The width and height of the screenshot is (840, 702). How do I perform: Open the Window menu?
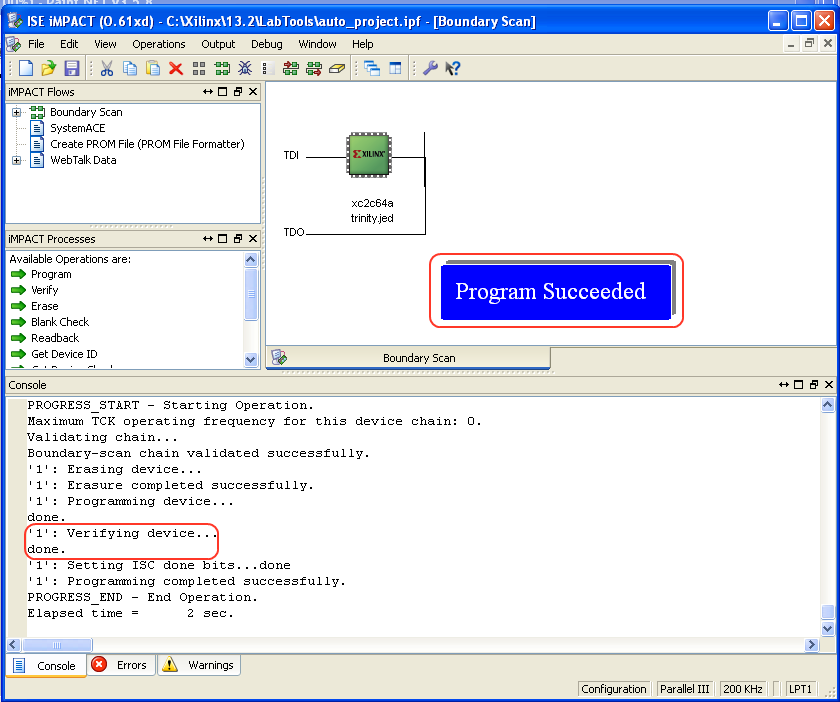click(x=317, y=44)
